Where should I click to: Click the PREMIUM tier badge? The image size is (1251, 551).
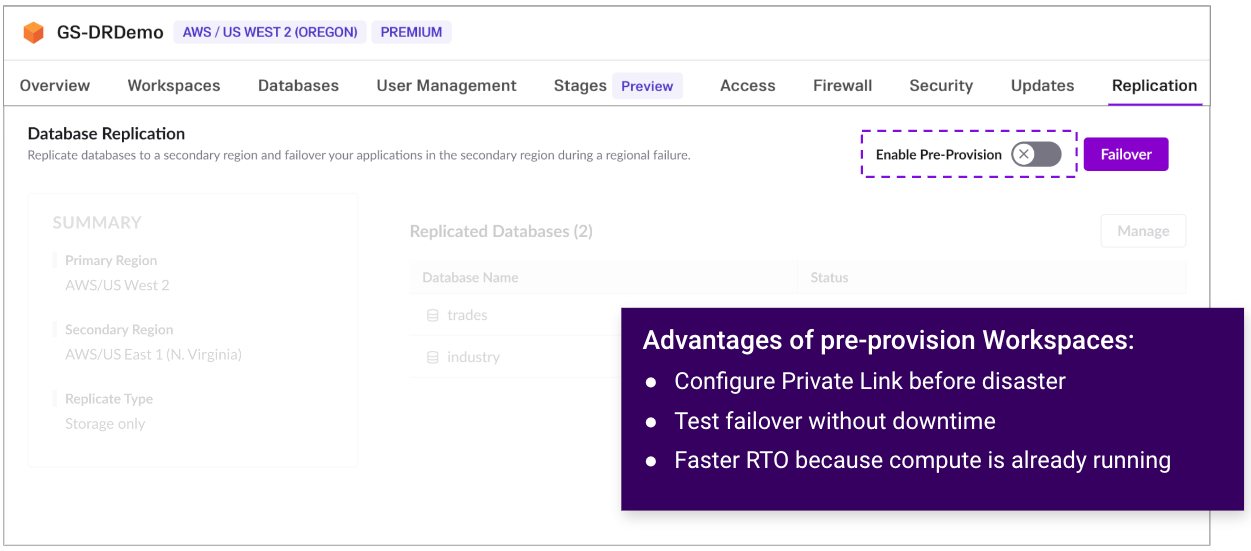click(x=411, y=32)
